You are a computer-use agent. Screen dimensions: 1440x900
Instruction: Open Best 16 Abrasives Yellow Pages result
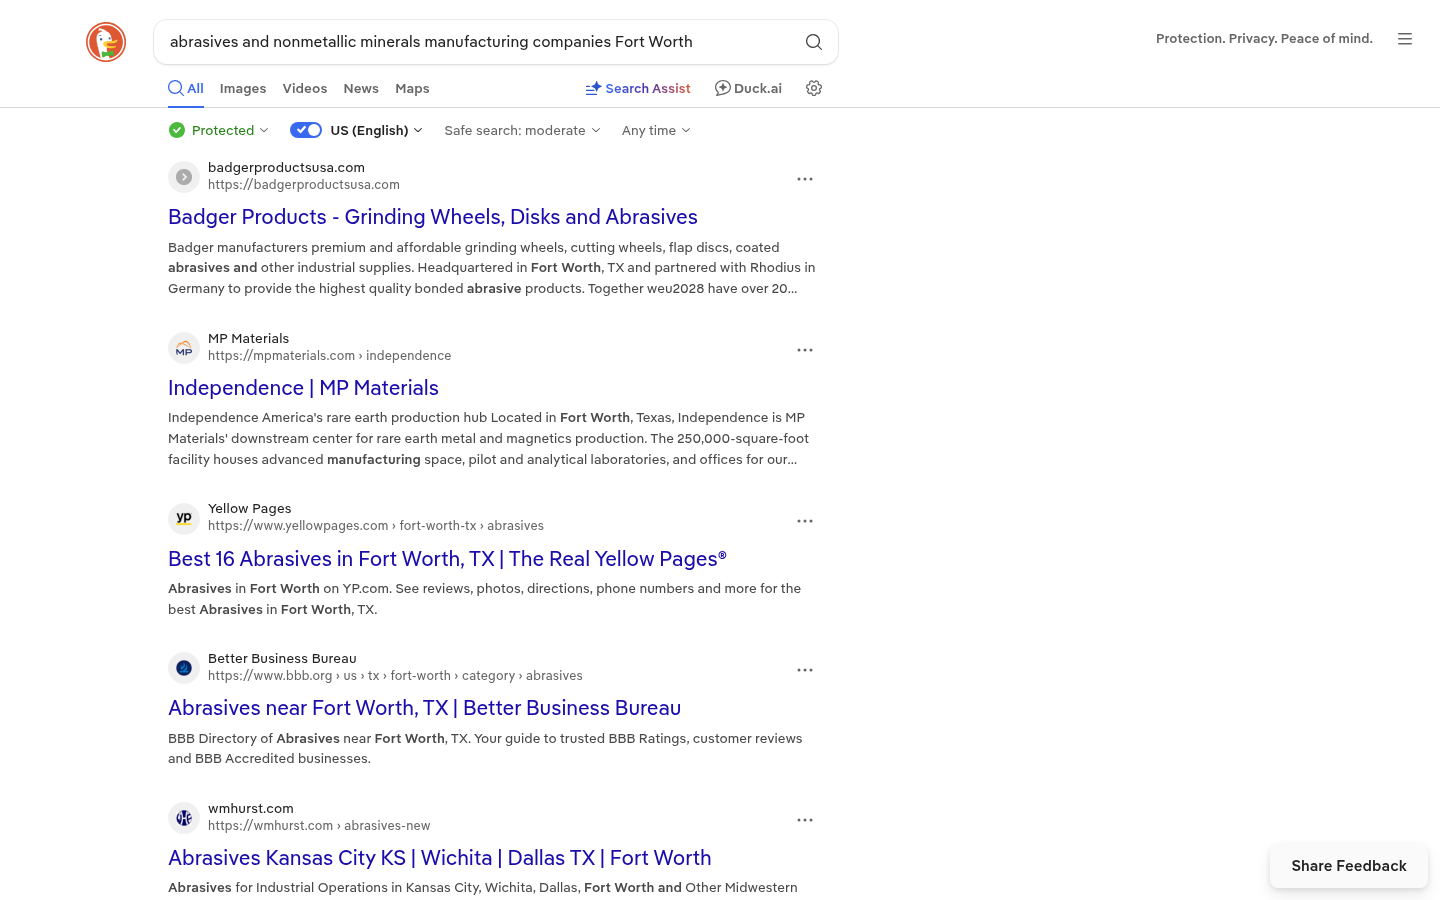tap(447, 559)
